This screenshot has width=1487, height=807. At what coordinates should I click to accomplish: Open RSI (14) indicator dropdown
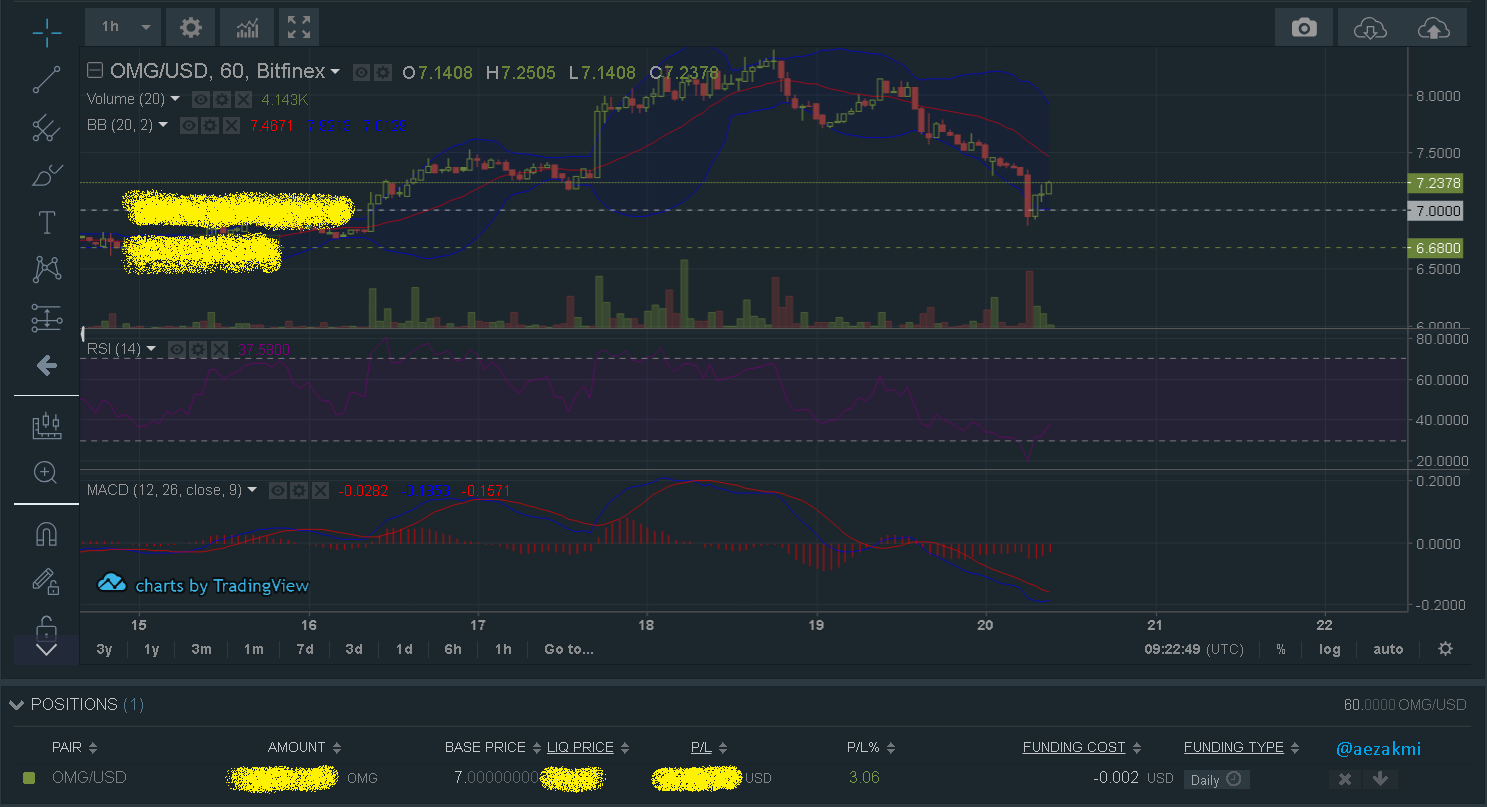(x=151, y=349)
